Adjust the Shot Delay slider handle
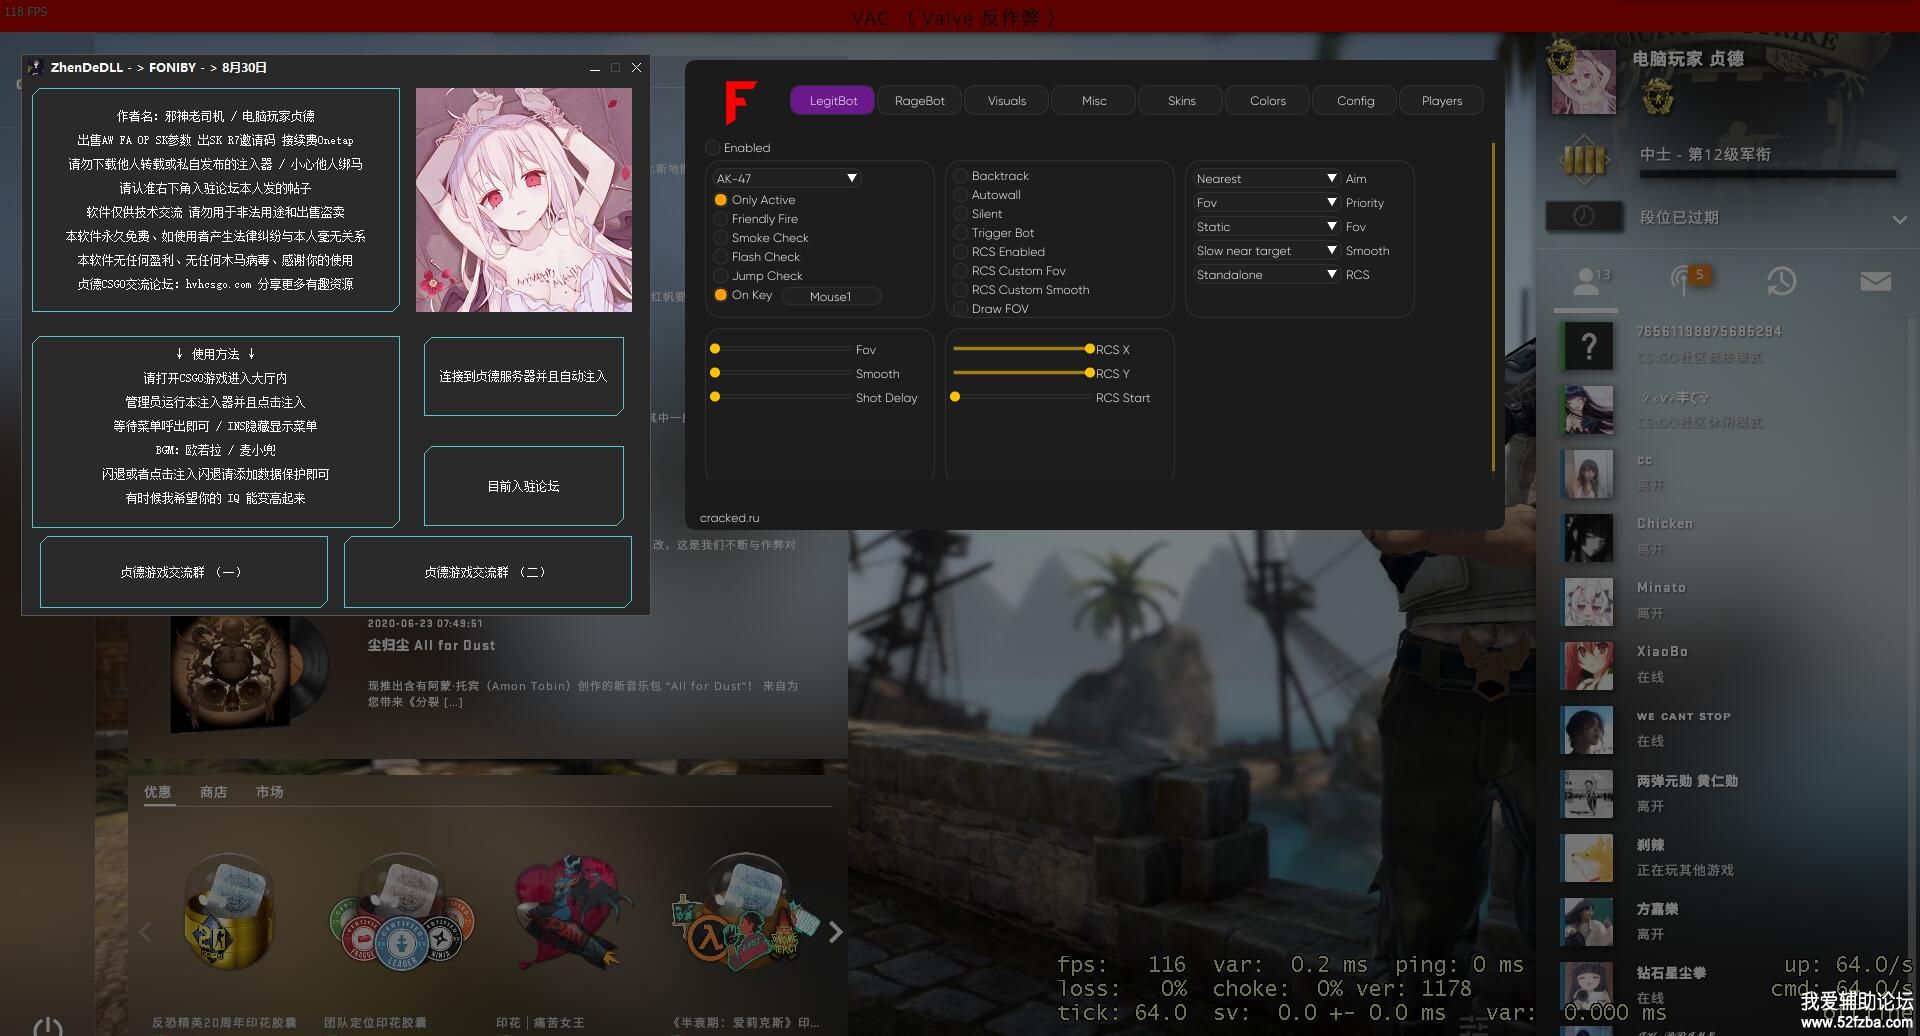The width and height of the screenshot is (1920, 1036). (715, 397)
